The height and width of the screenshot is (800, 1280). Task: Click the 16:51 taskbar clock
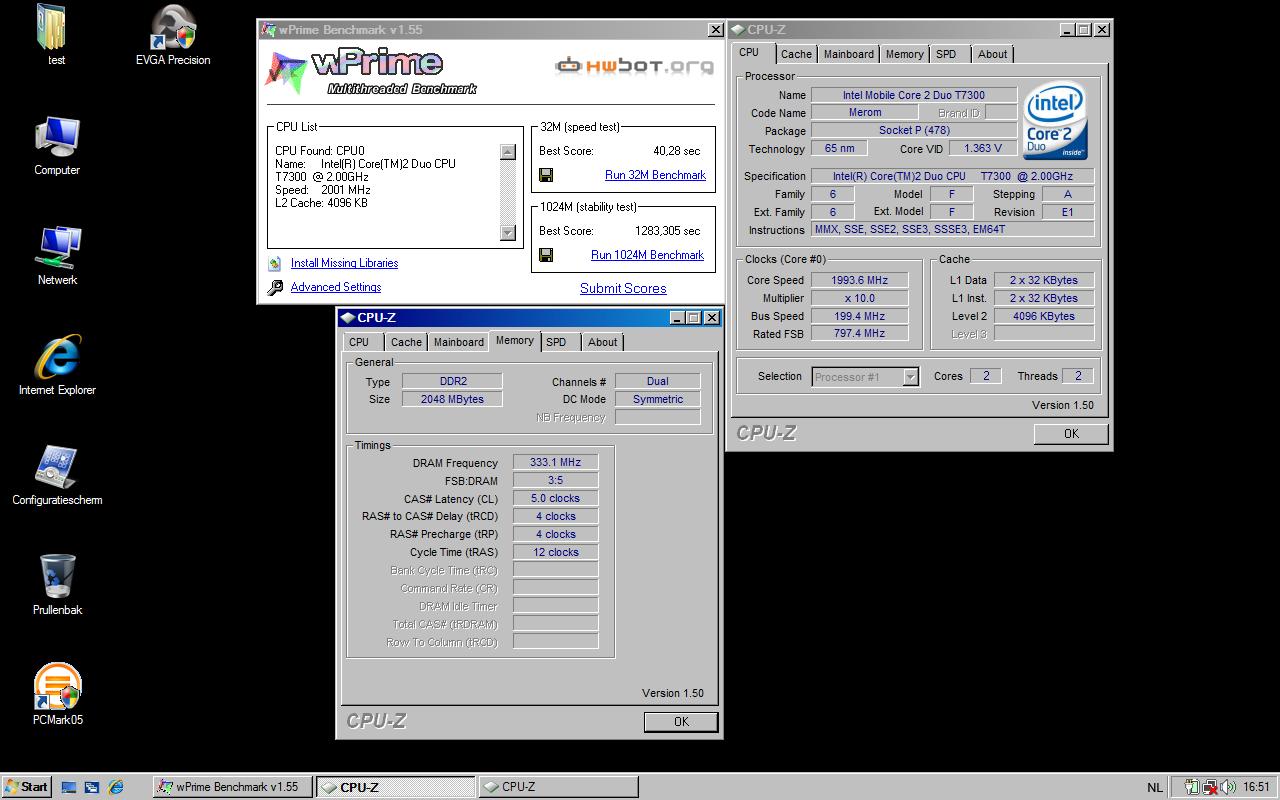click(1256, 787)
